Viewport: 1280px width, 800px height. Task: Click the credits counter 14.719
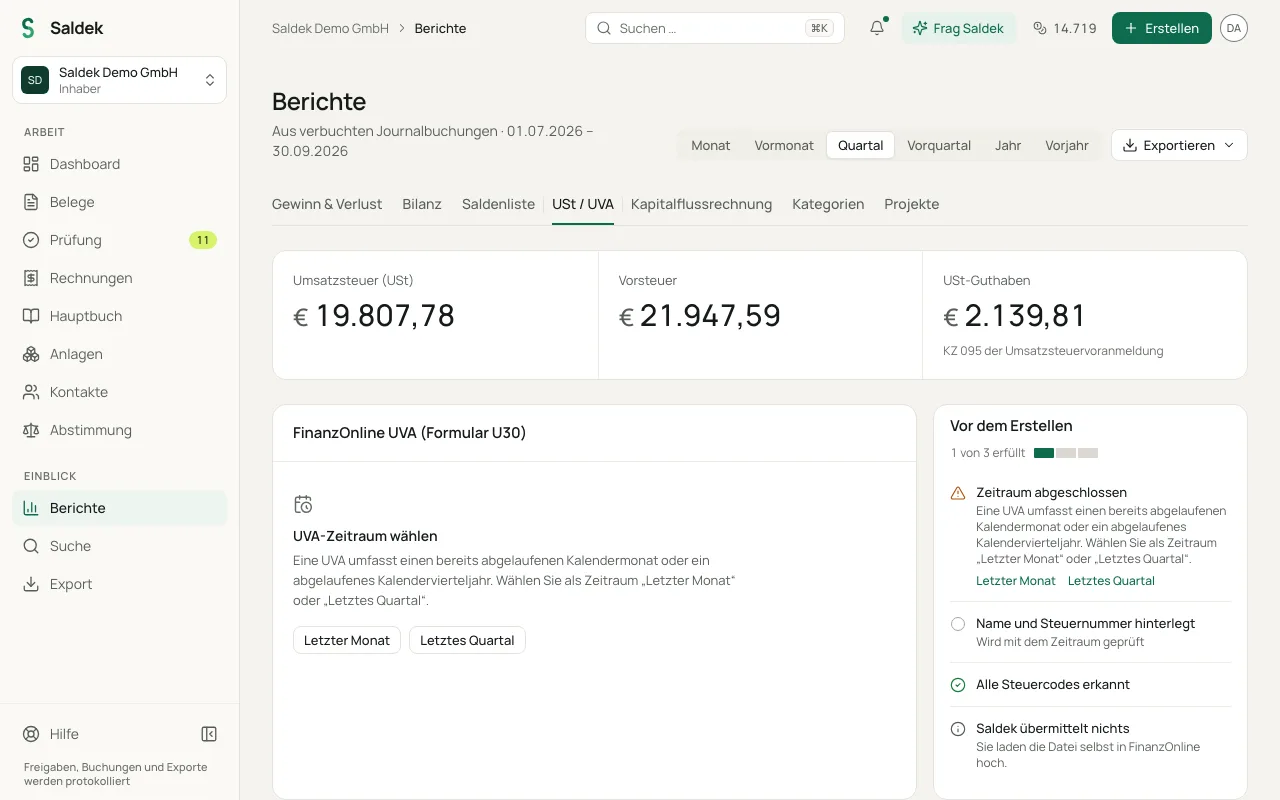pos(1064,28)
